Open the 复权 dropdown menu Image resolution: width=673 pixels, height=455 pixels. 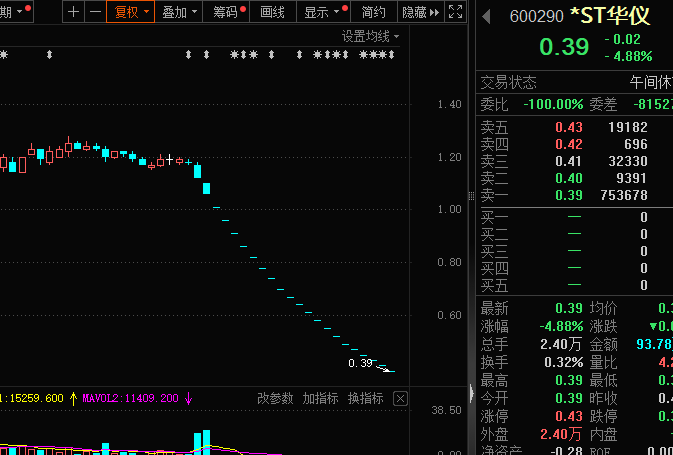coord(132,12)
